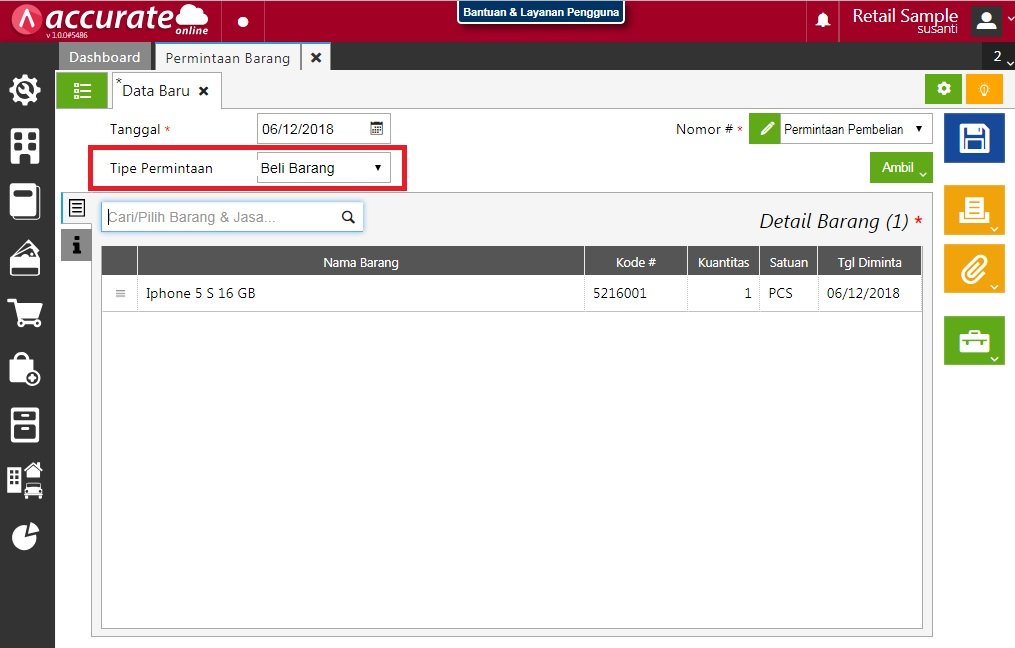
Task: Click the green briefcase icon
Action: [973, 341]
